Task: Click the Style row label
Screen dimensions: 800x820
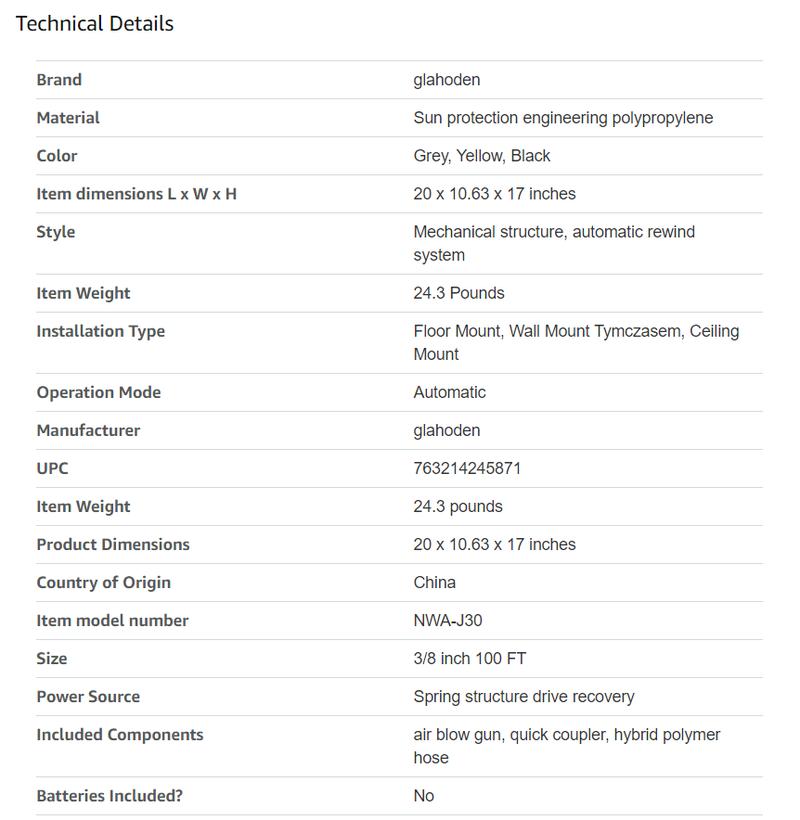Action: [56, 232]
